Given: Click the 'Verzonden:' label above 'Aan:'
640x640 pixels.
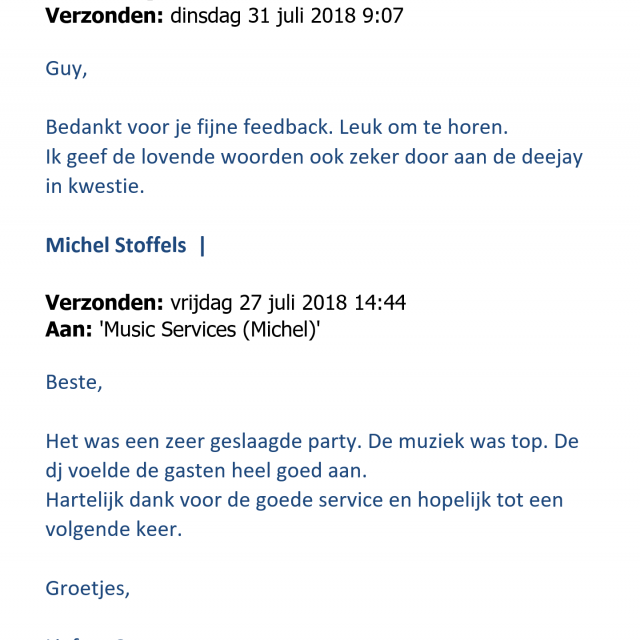Looking at the screenshot, I should [104, 303].
